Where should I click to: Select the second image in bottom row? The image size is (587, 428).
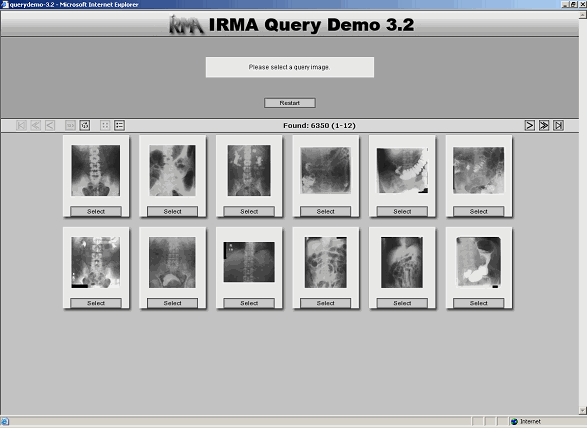[172, 303]
